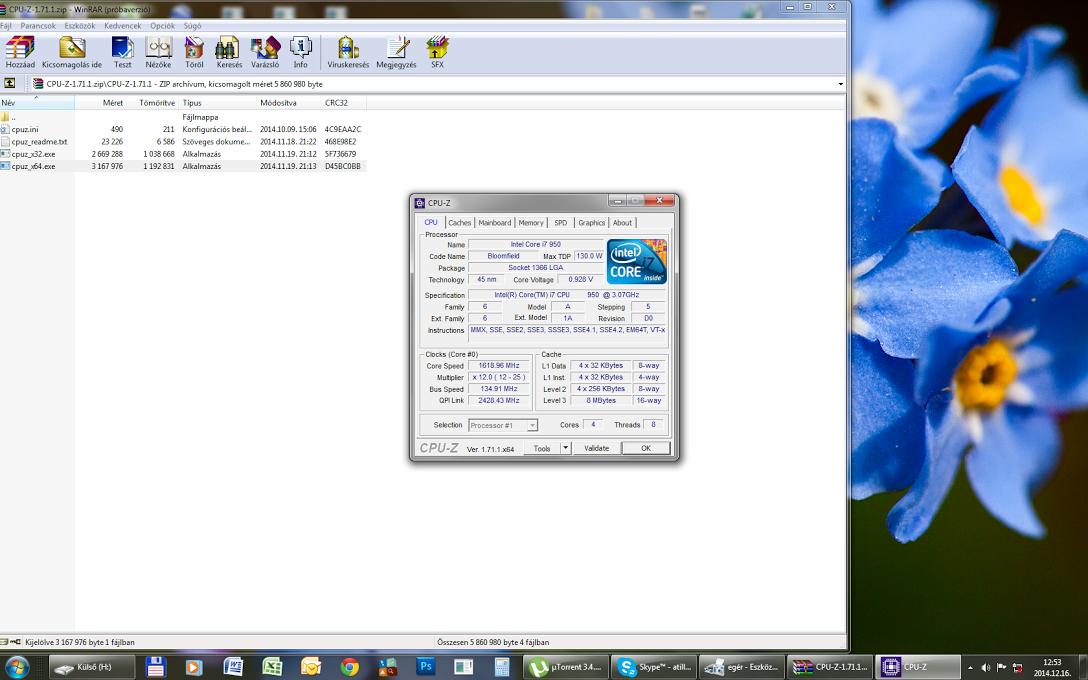Click the Töröl (Delete) toolbar icon

point(194,53)
